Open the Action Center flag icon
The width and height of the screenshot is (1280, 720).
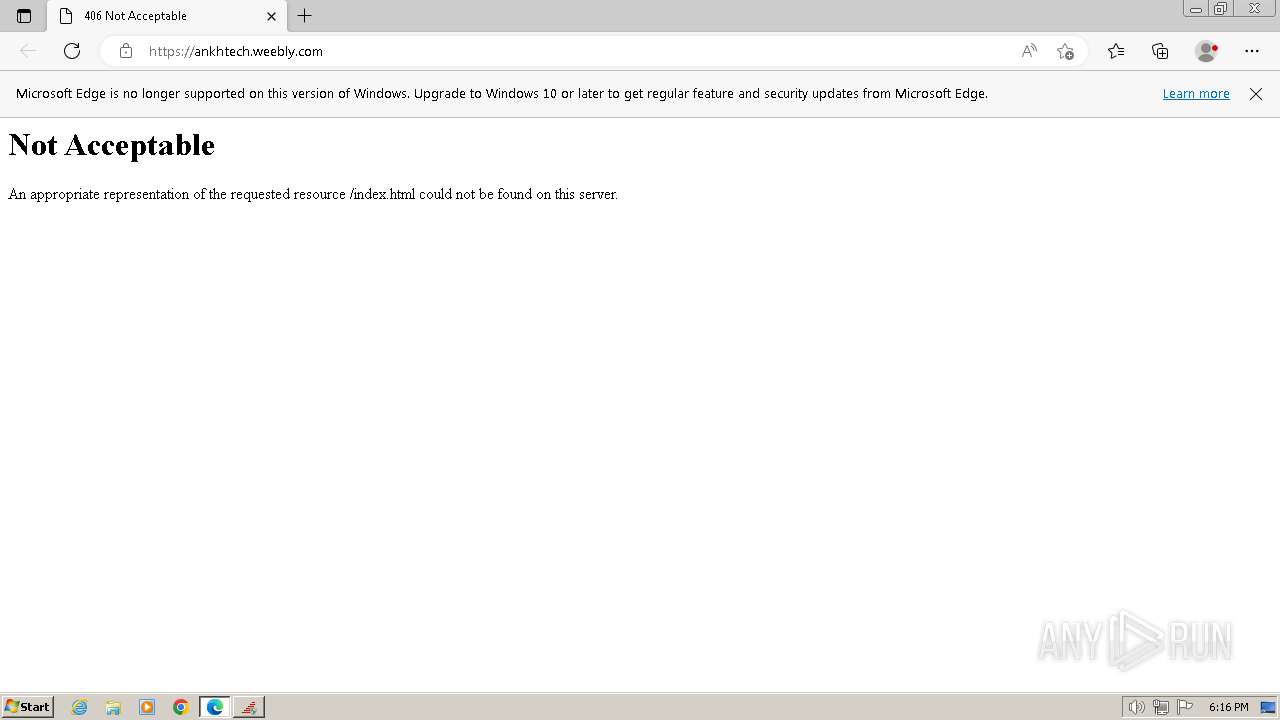1185,707
